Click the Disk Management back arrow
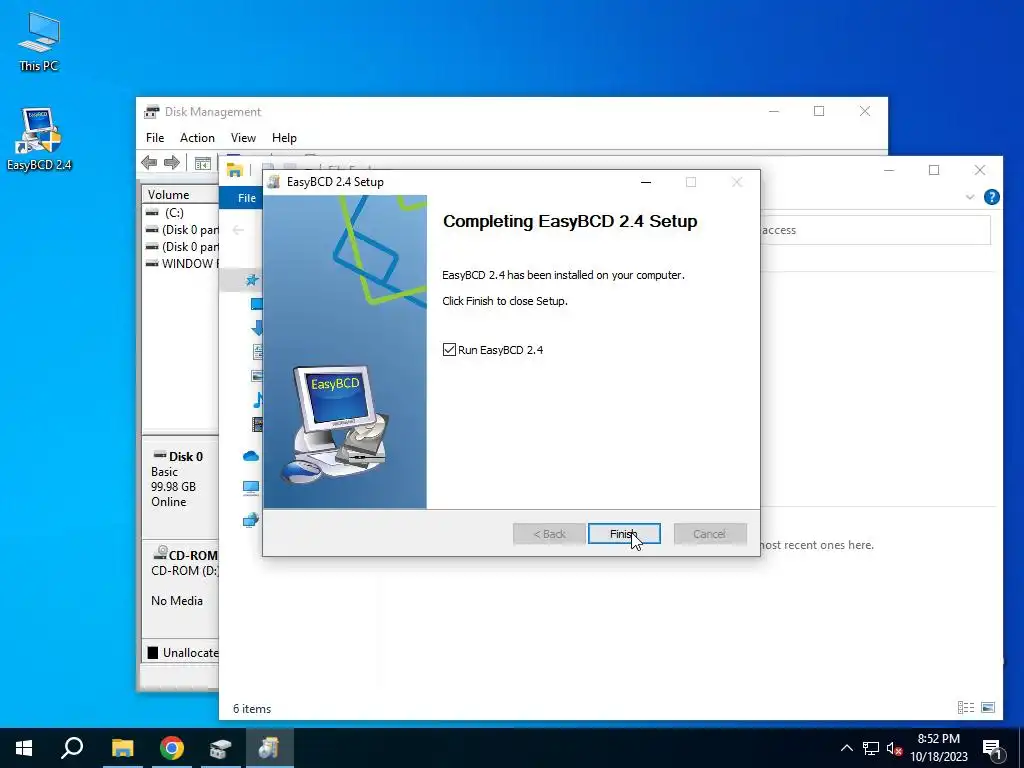Image resolution: width=1024 pixels, height=768 pixels. click(149, 163)
